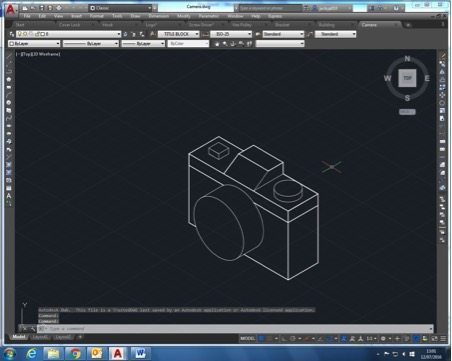Open the ISO-25 dimension style dropdown

coord(231,34)
